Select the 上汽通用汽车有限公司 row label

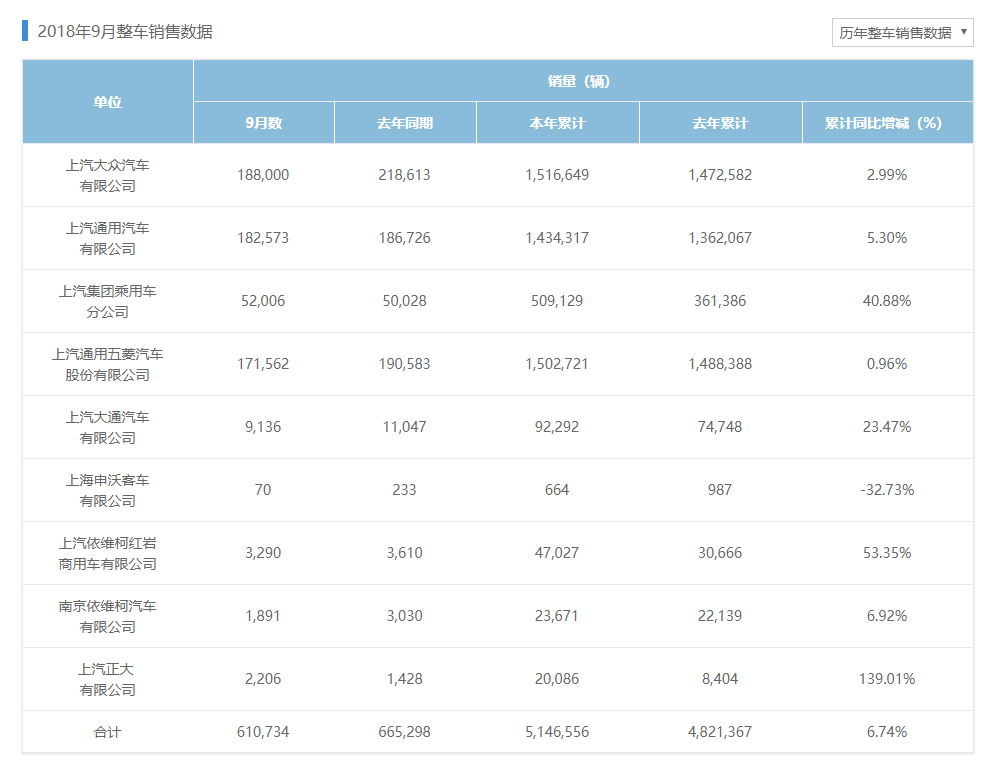[107, 238]
